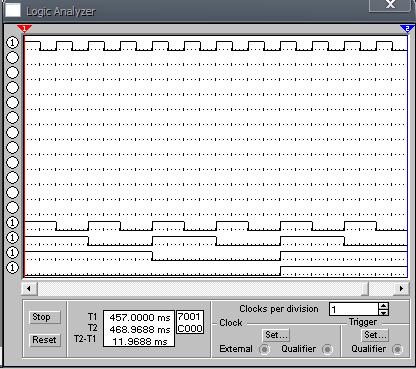Click the Clocks per division input field

pos(354,309)
